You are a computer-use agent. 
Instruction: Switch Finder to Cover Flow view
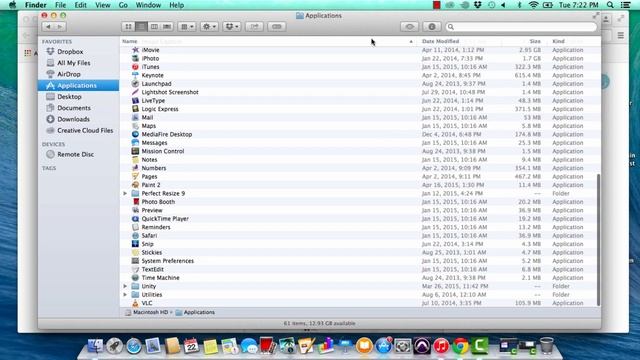pyautogui.click(x=167, y=27)
